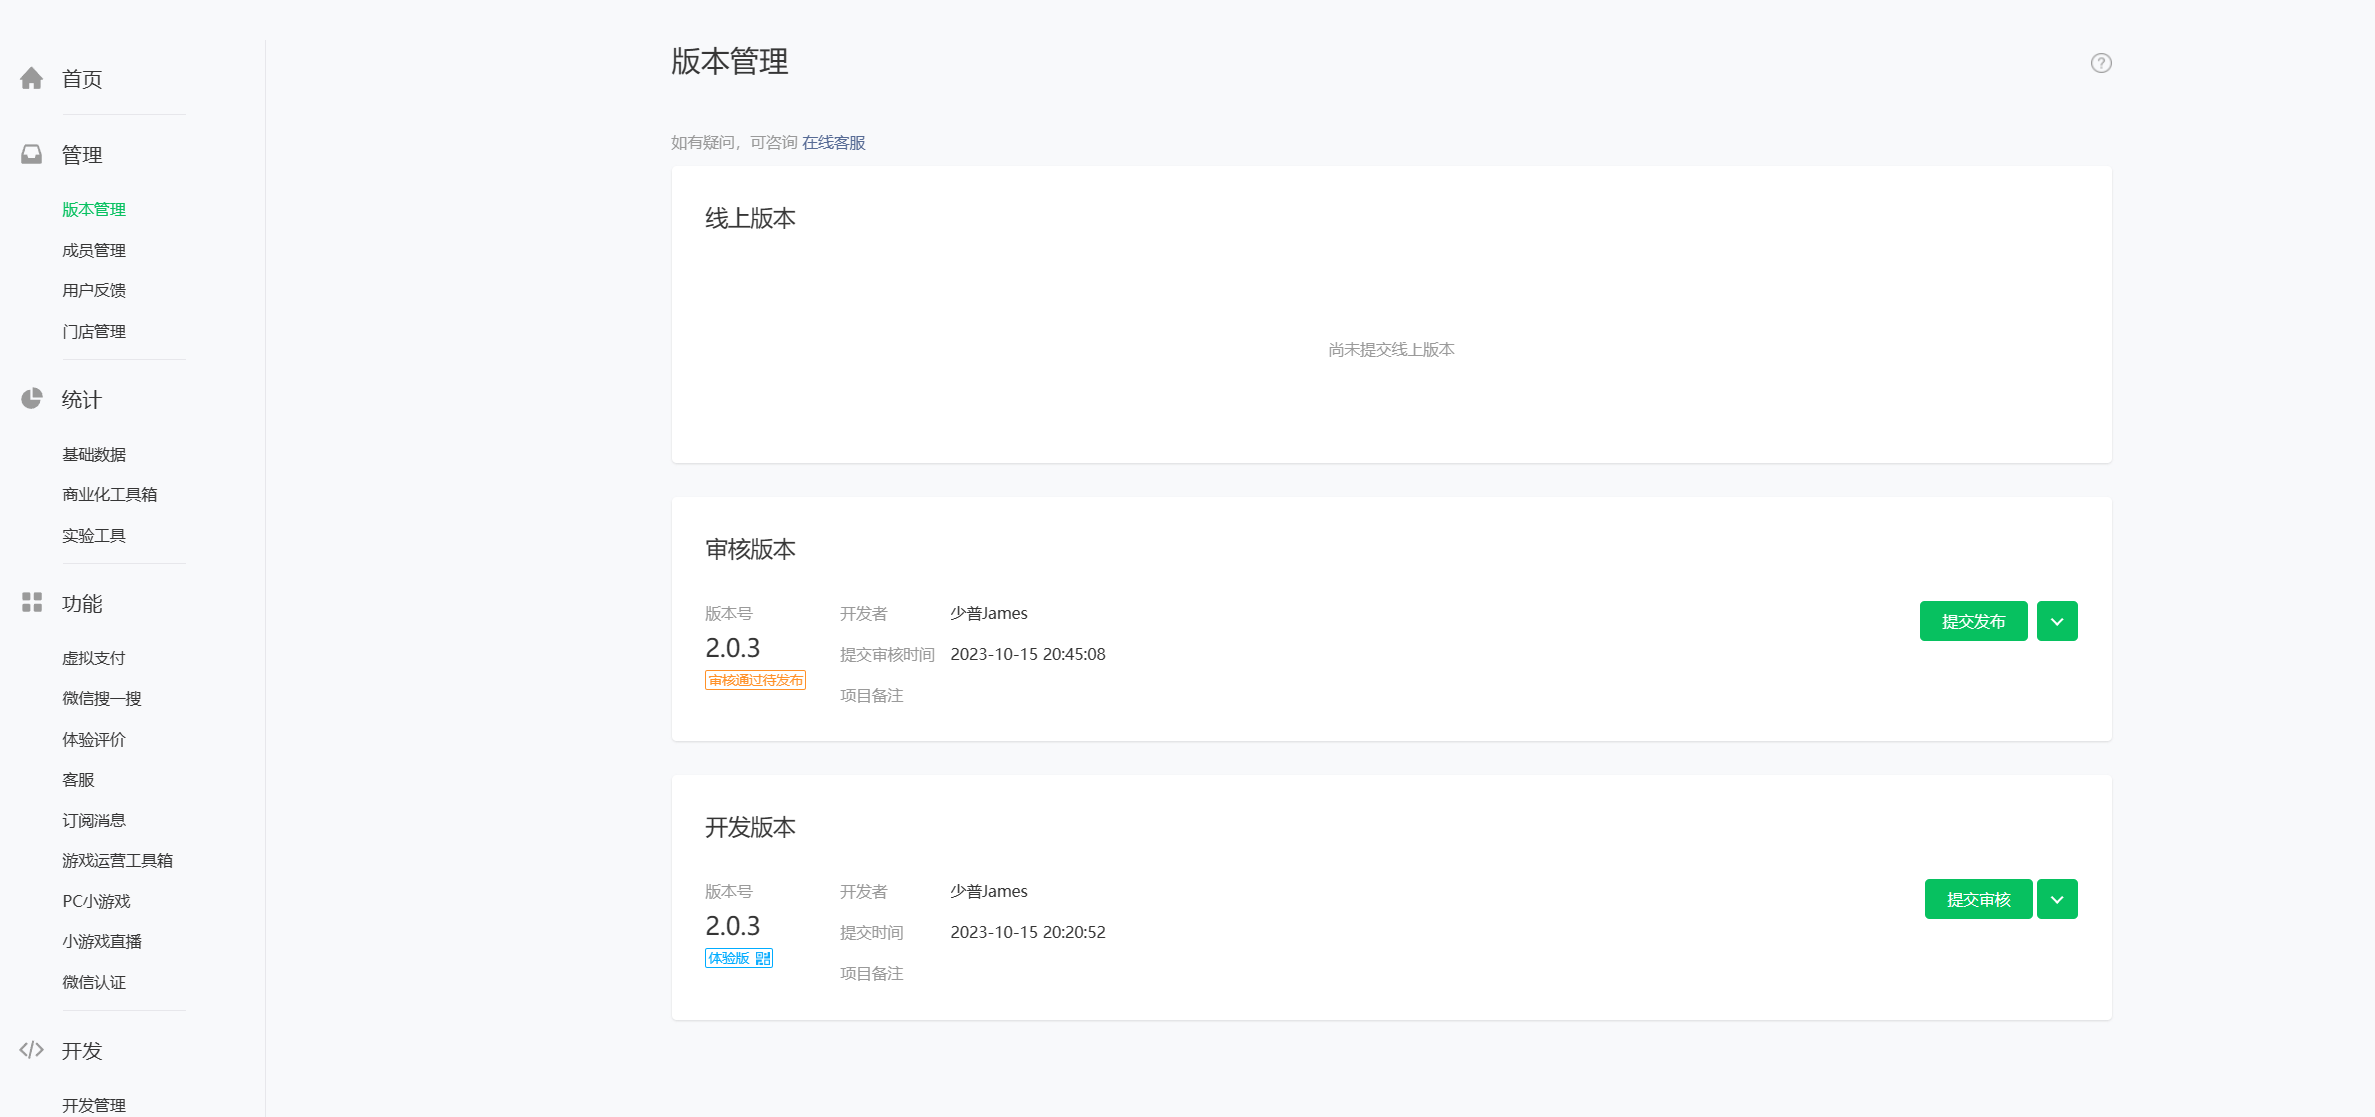Click the grid icon beside 功能
This screenshot has height=1117, width=2375.
[x=31, y=602]
